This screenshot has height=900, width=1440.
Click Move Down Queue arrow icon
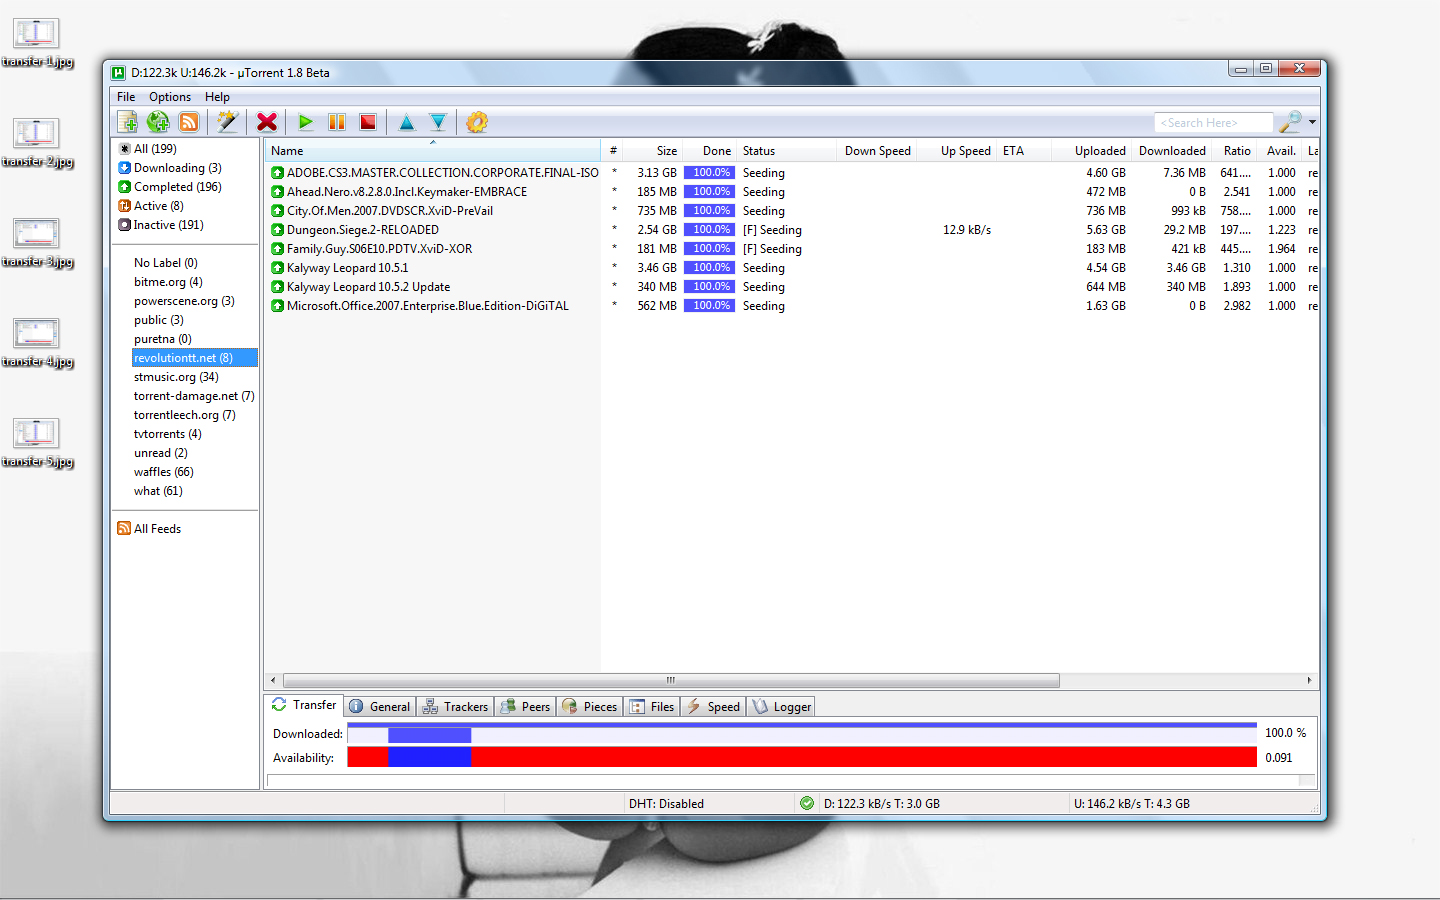click(438, 122)
